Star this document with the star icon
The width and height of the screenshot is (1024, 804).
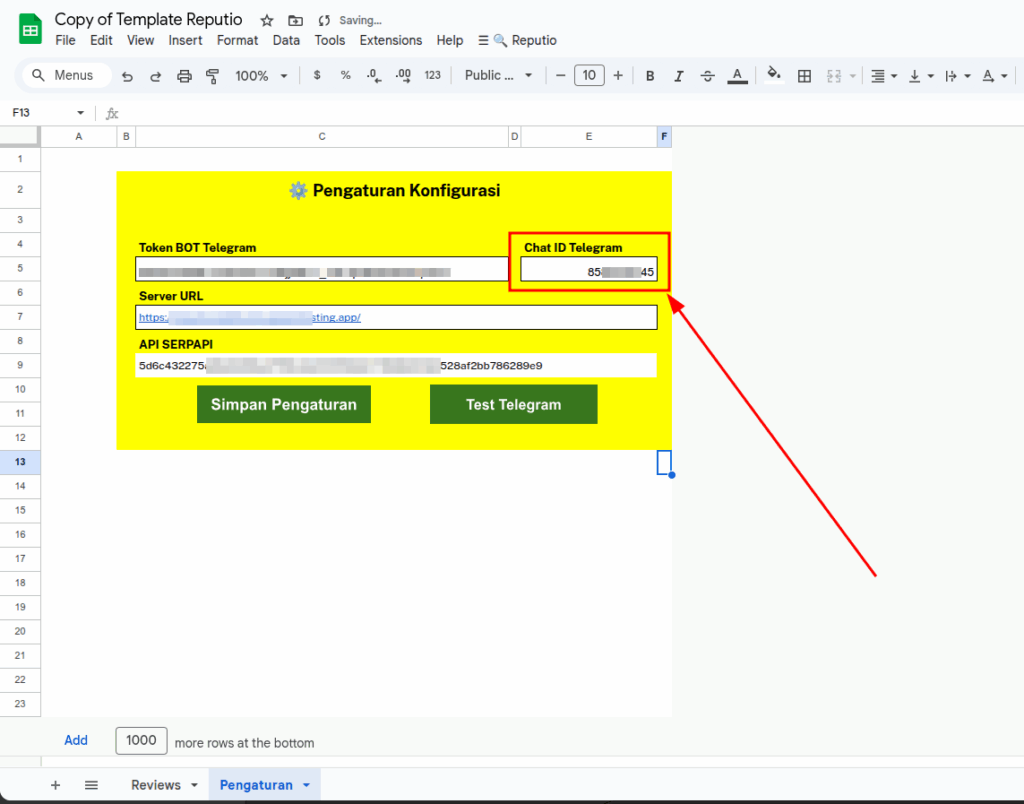coord(266,21)
